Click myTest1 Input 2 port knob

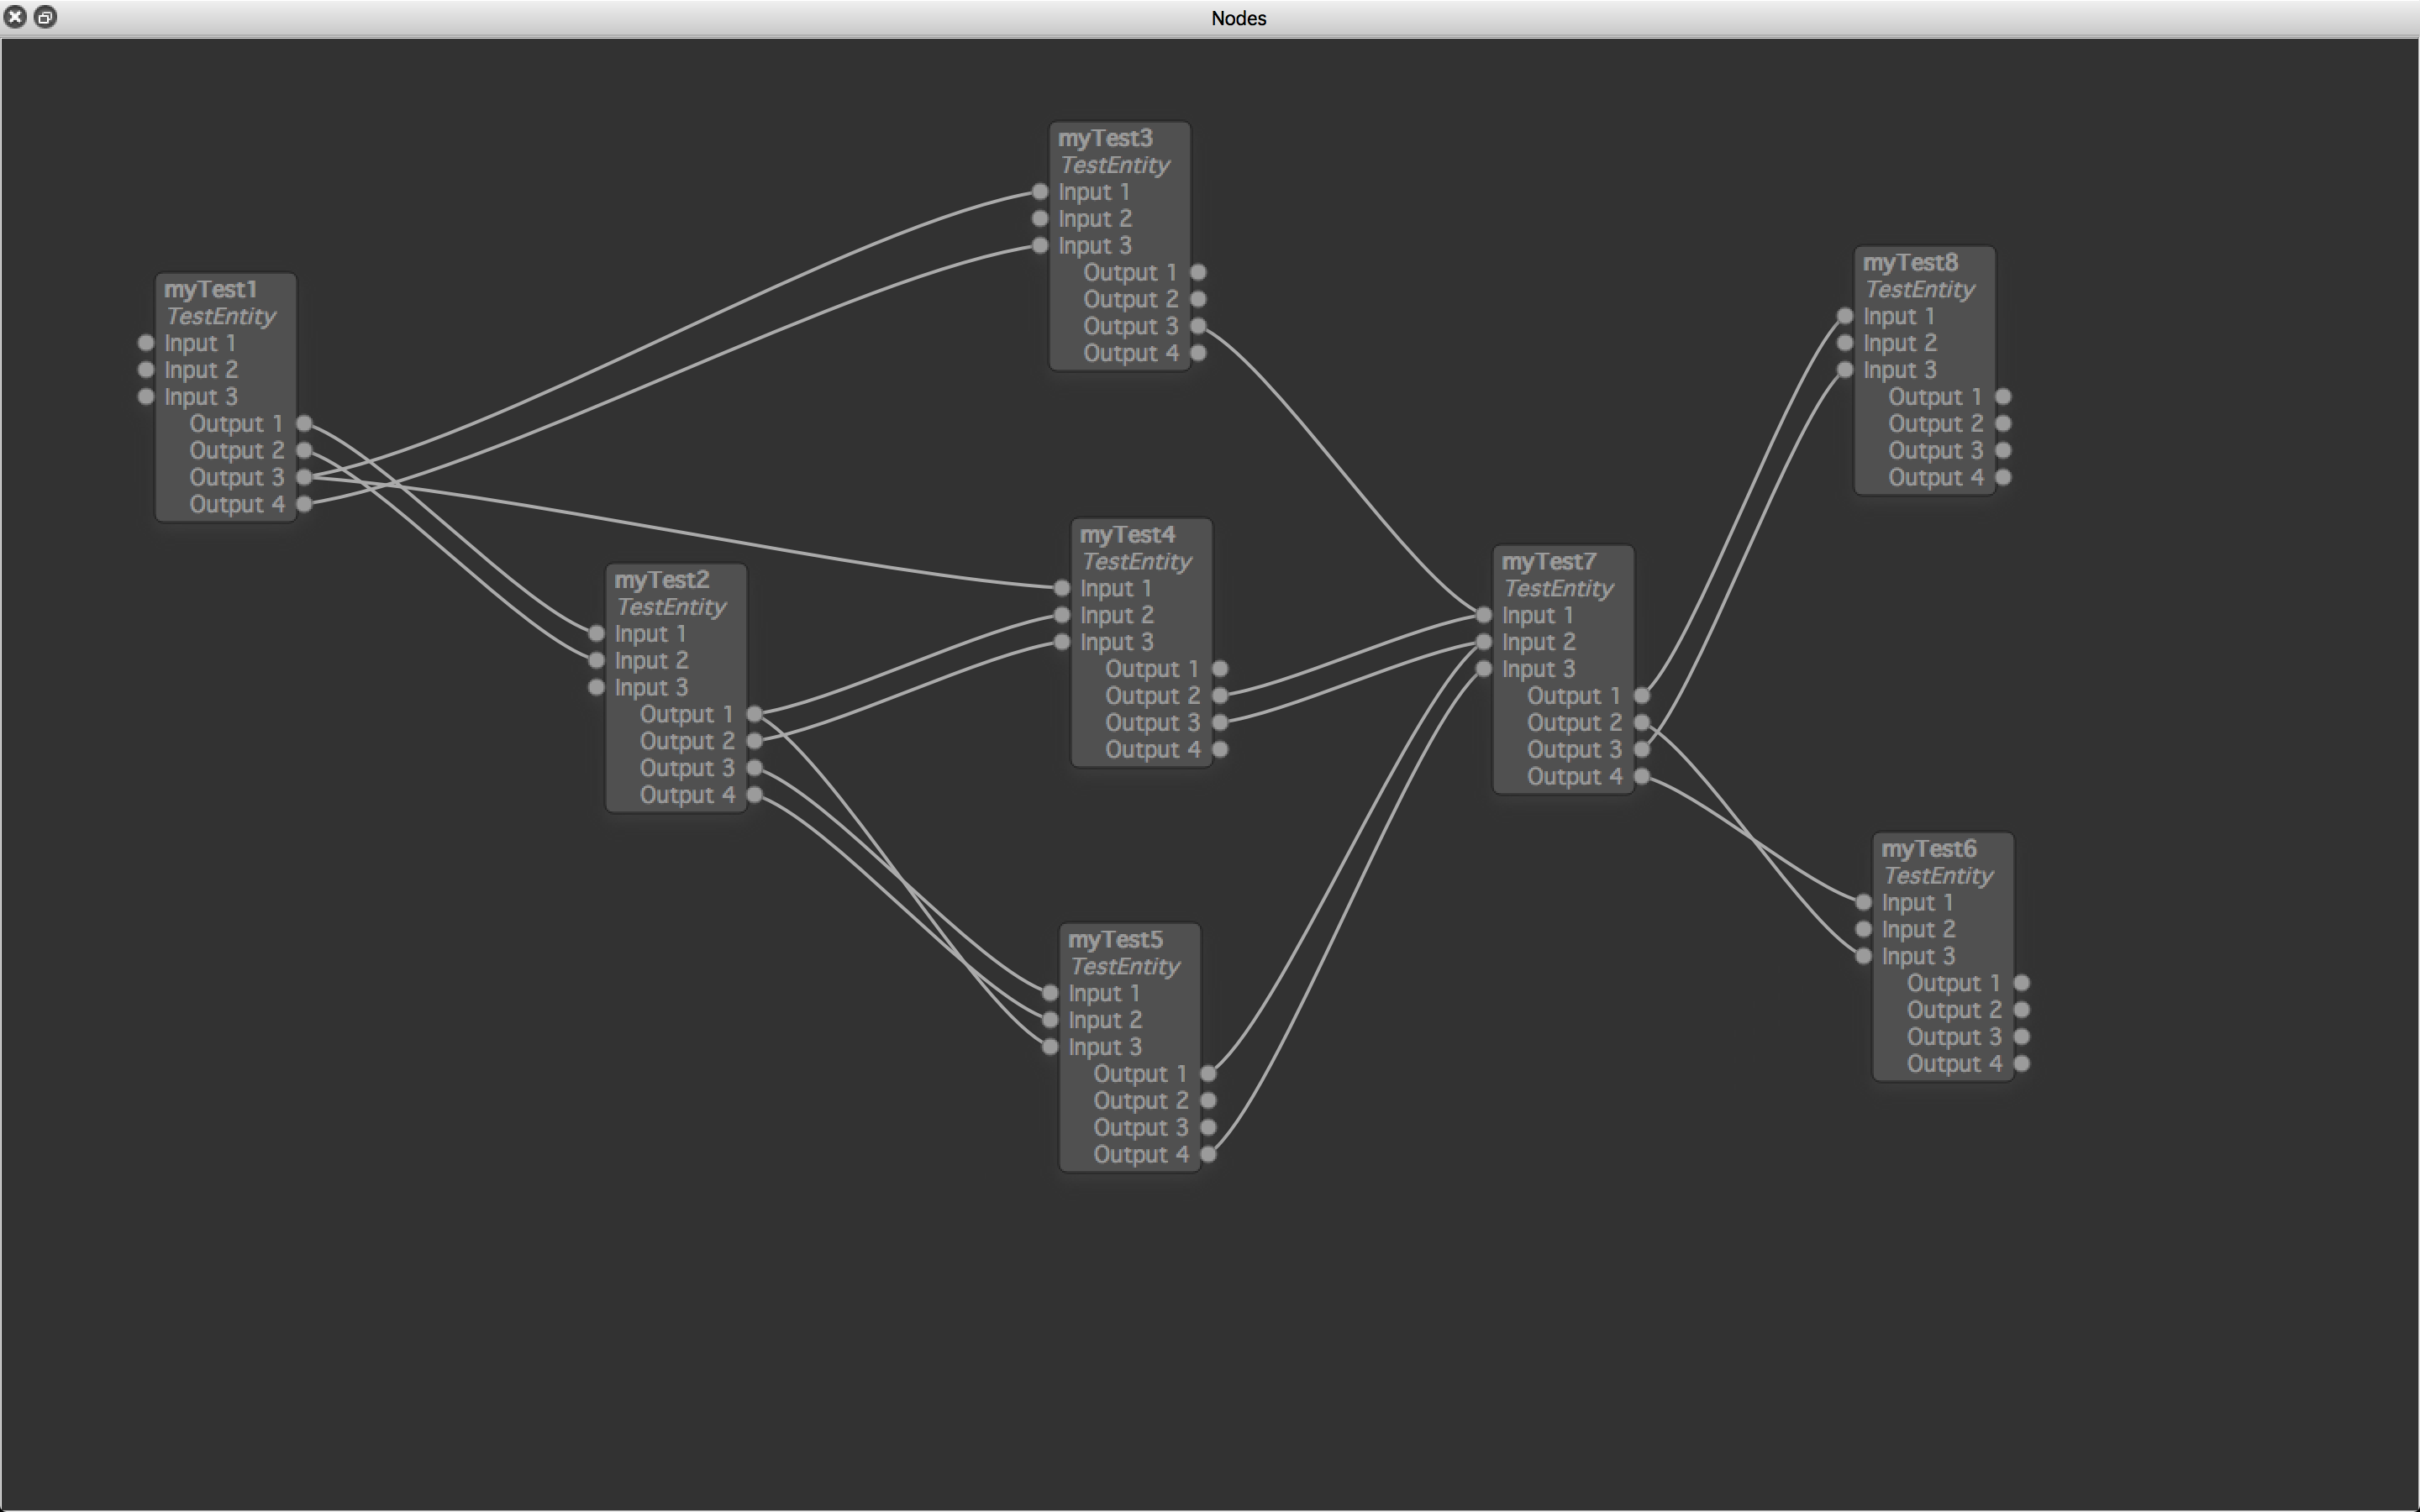[146, 370]
